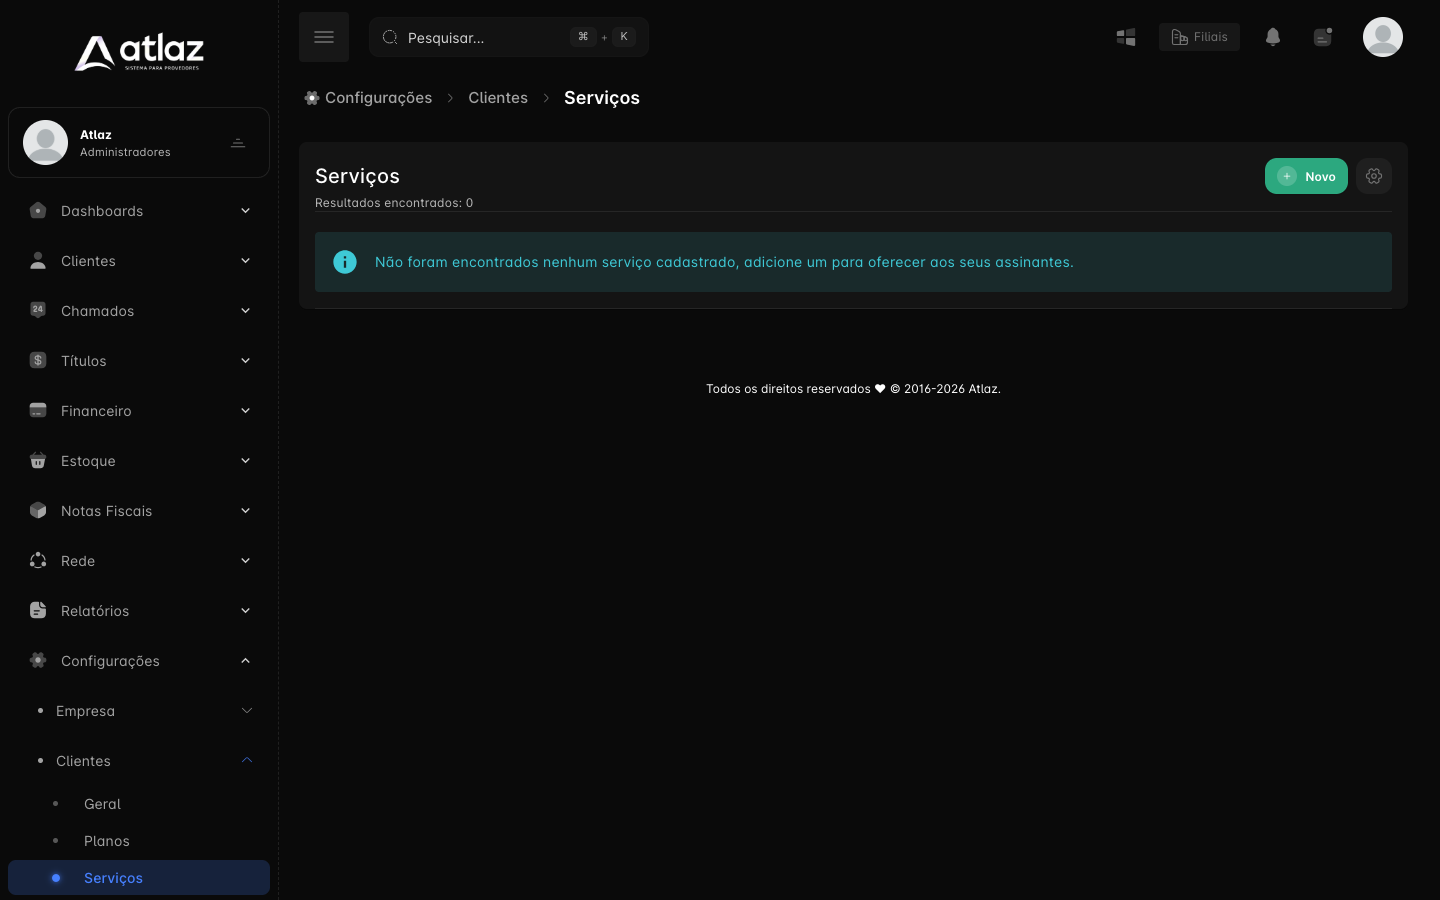Click the ⌘ K shortcut hint
This screenshot has width=1440, height=900.
point(603,37)
